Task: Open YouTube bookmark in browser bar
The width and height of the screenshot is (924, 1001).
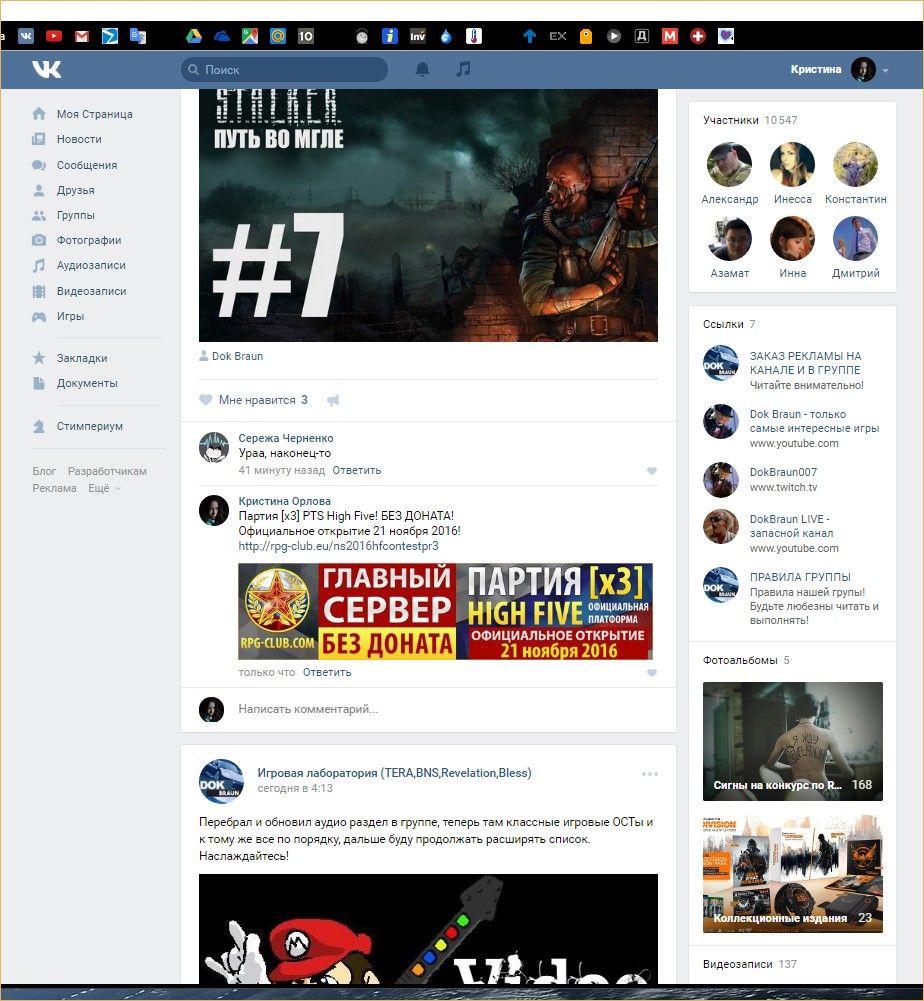Action: point(54,36)
